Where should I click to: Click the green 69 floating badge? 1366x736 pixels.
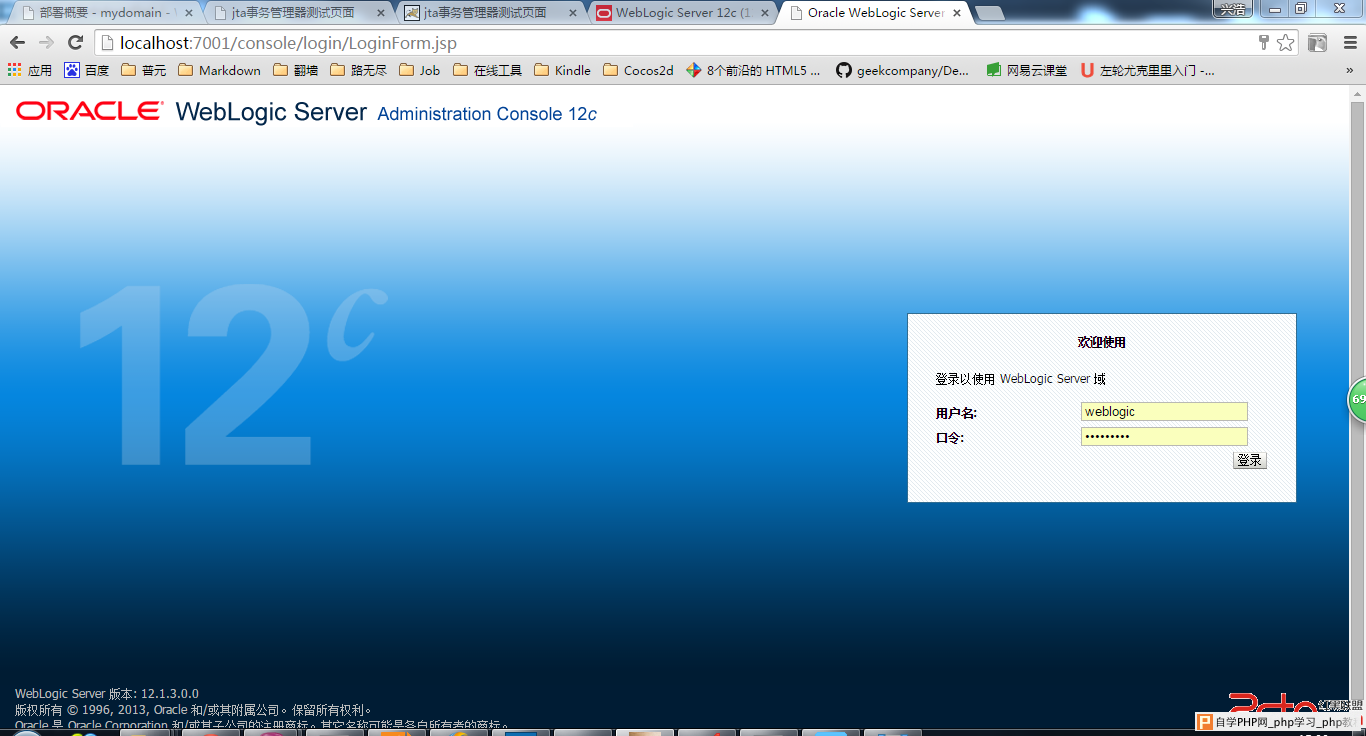point(1357,399)
